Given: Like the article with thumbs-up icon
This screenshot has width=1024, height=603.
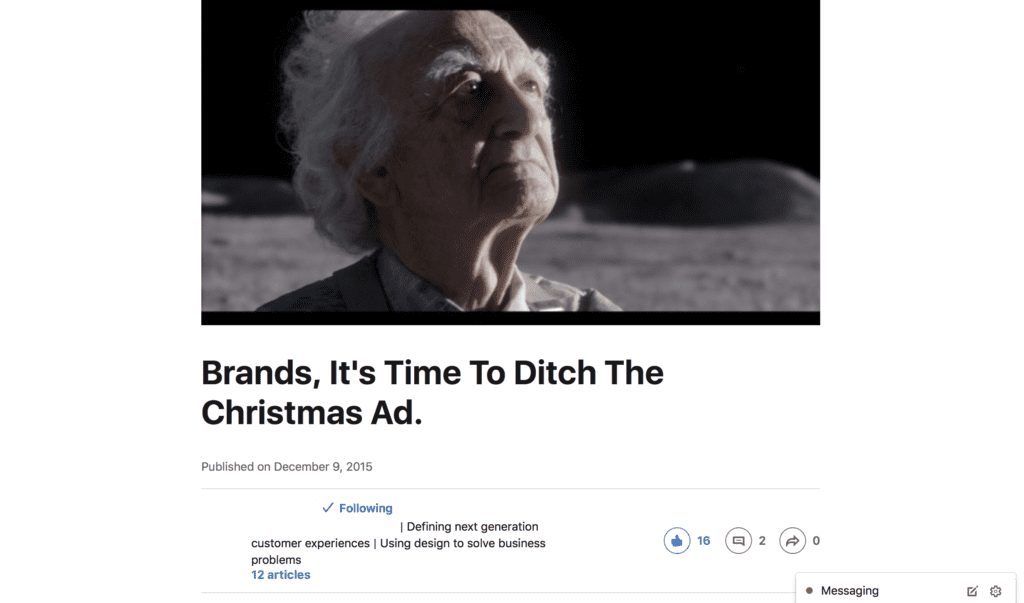Looking at the screenshot, I should pos(677,540).
